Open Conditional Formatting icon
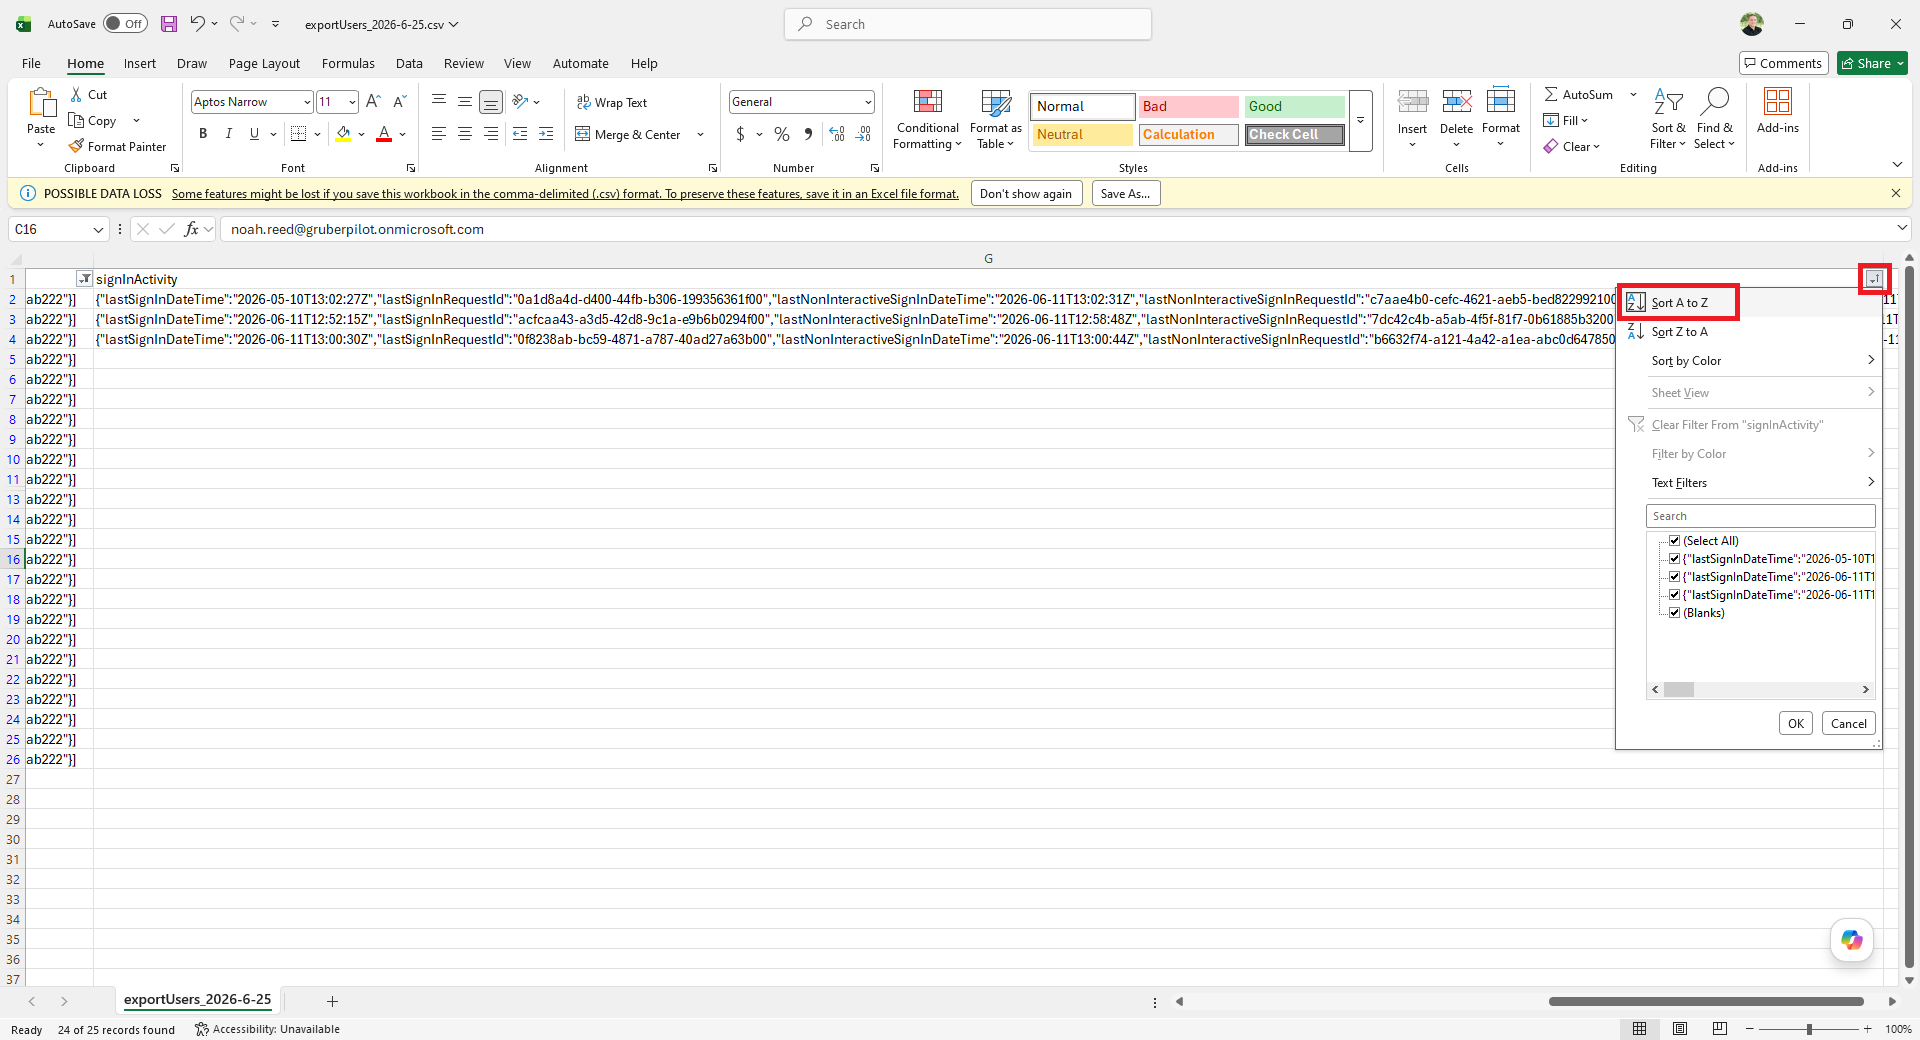Viewport: 1920px width, 1040px height. [928, 102]
